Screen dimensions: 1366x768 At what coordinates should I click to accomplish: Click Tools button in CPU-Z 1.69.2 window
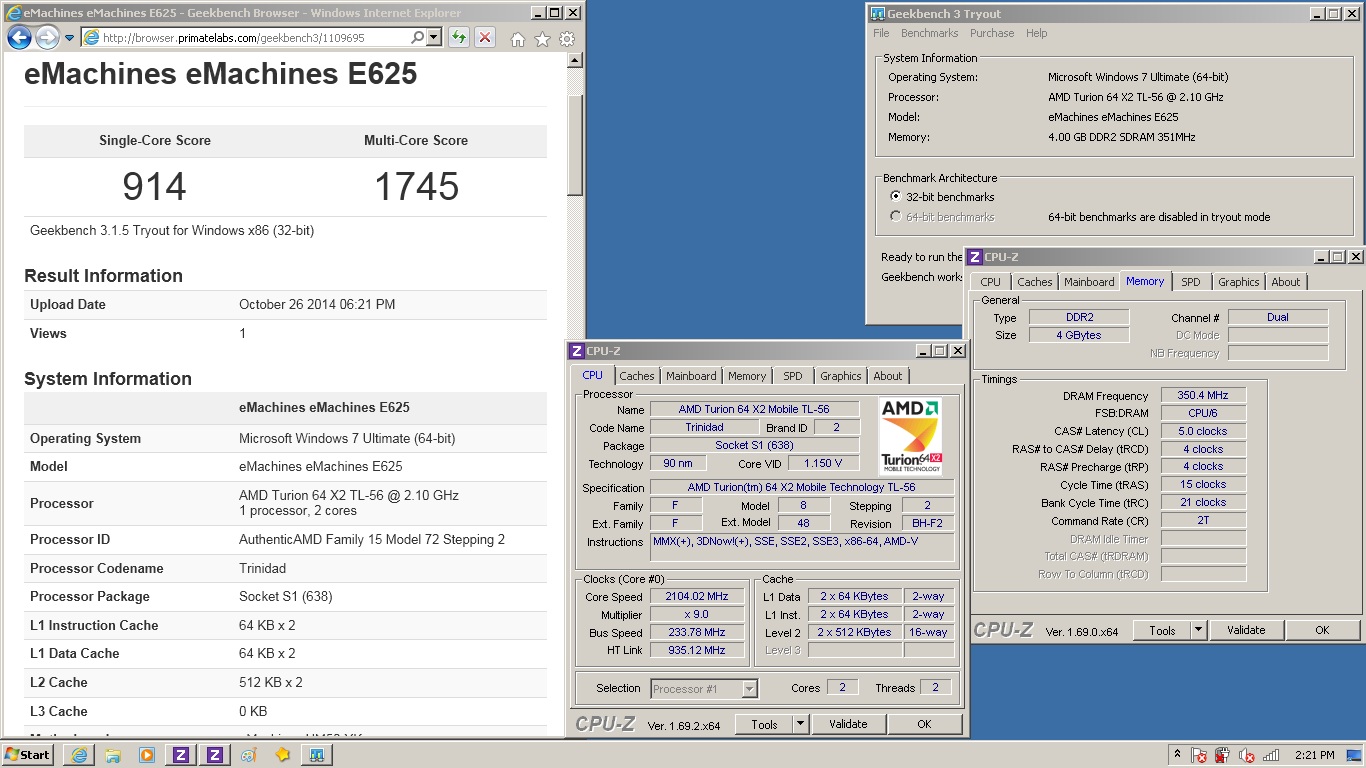[x=764, y=724]
